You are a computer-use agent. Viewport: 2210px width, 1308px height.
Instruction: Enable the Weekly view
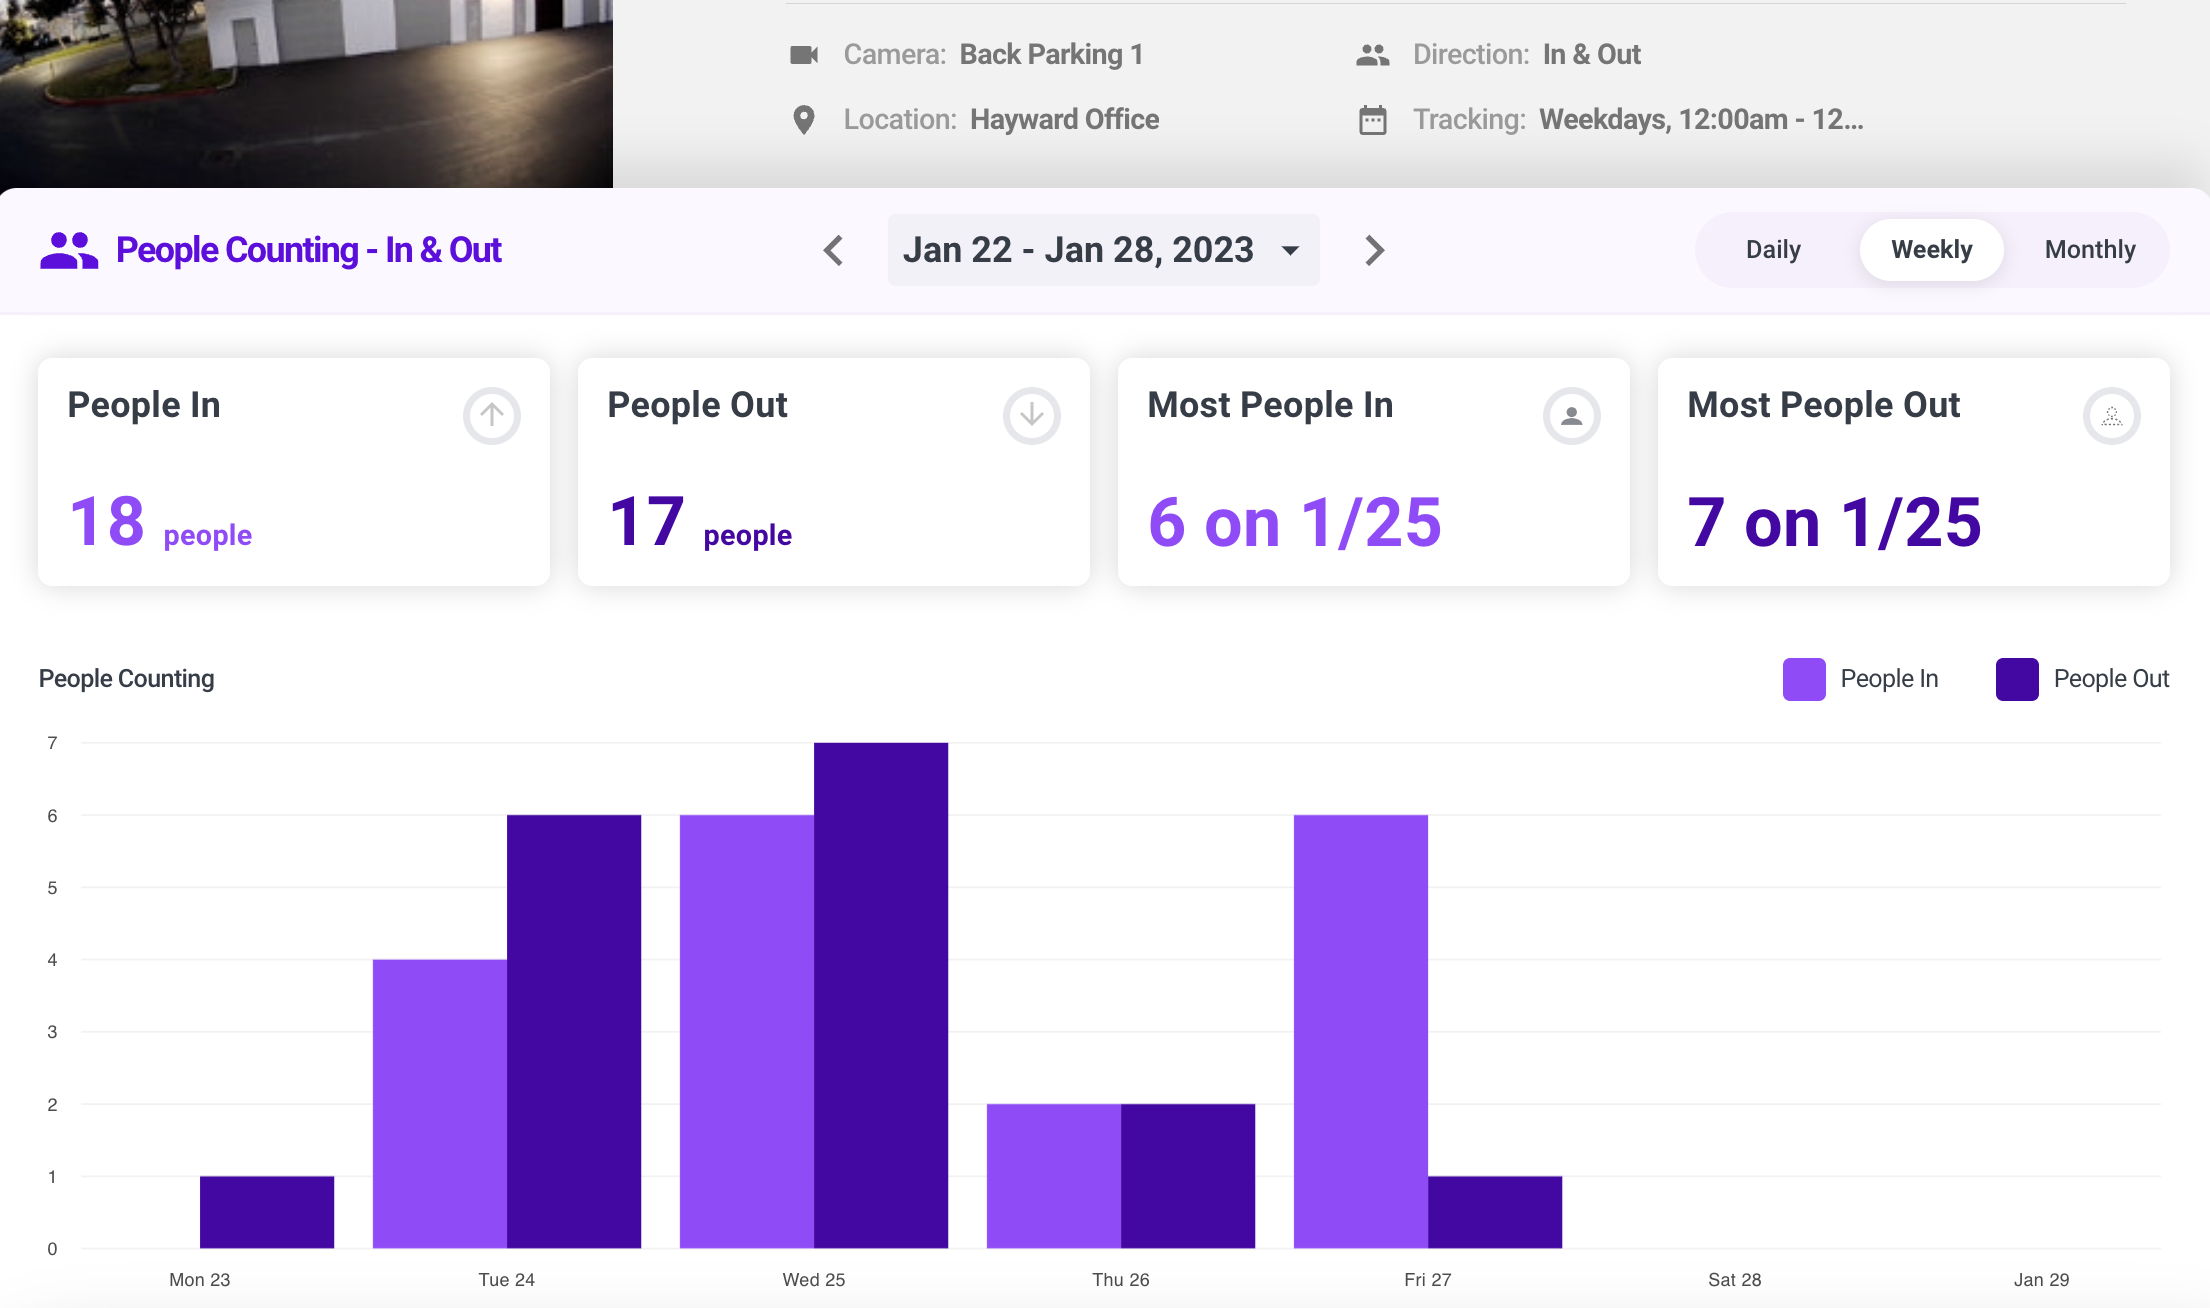(x=1931, y=249)
